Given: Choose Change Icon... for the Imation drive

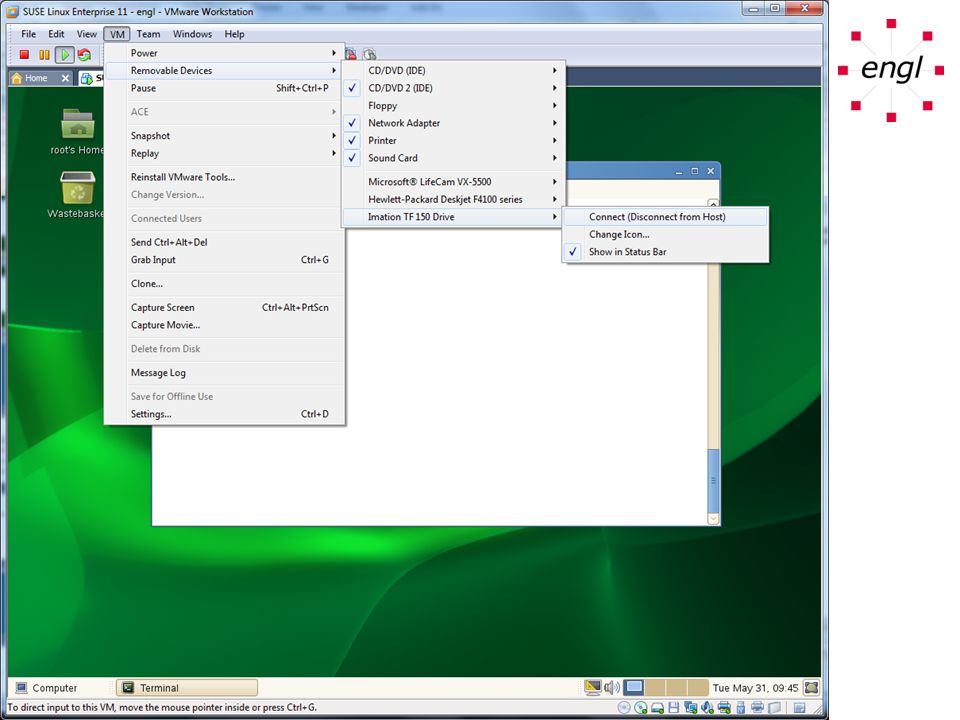Looking at the screenshot, I should click(x=665, y=234).
